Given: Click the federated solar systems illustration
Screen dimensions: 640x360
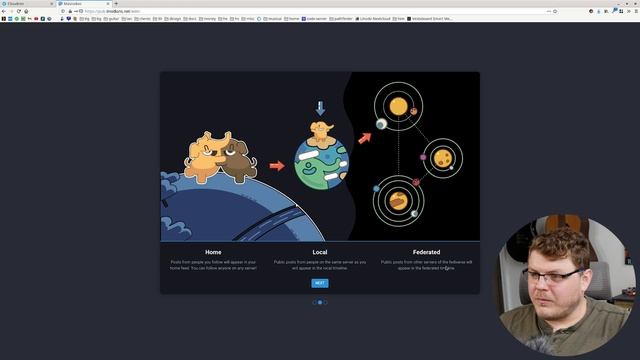Looking at the screenshot, I should pos(418,154).
